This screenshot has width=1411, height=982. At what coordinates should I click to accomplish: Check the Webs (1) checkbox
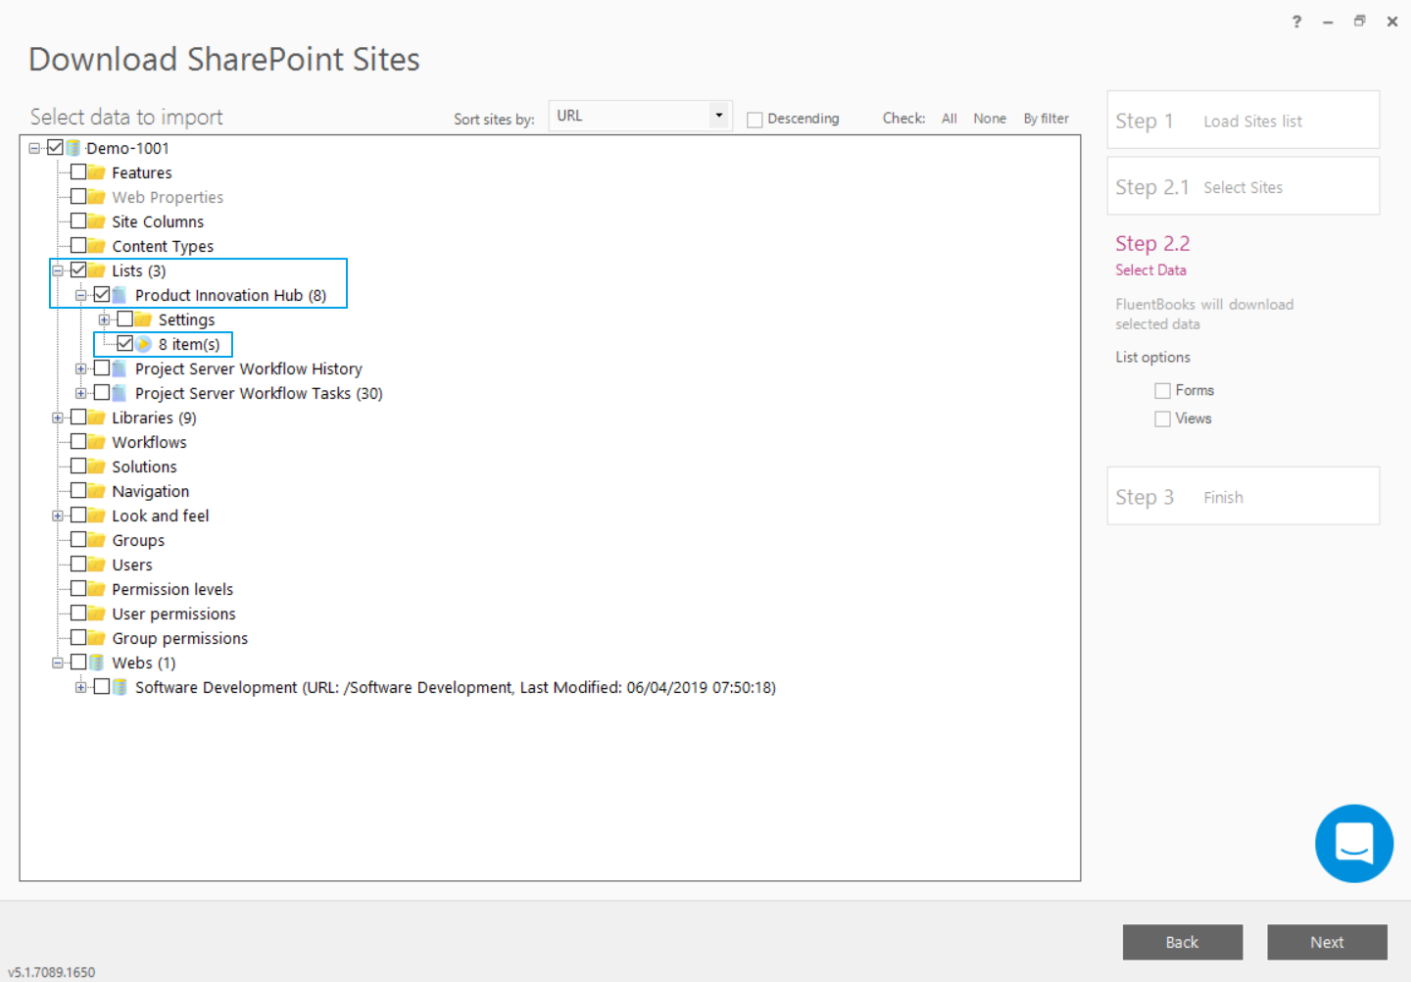[x=78, y=662]
